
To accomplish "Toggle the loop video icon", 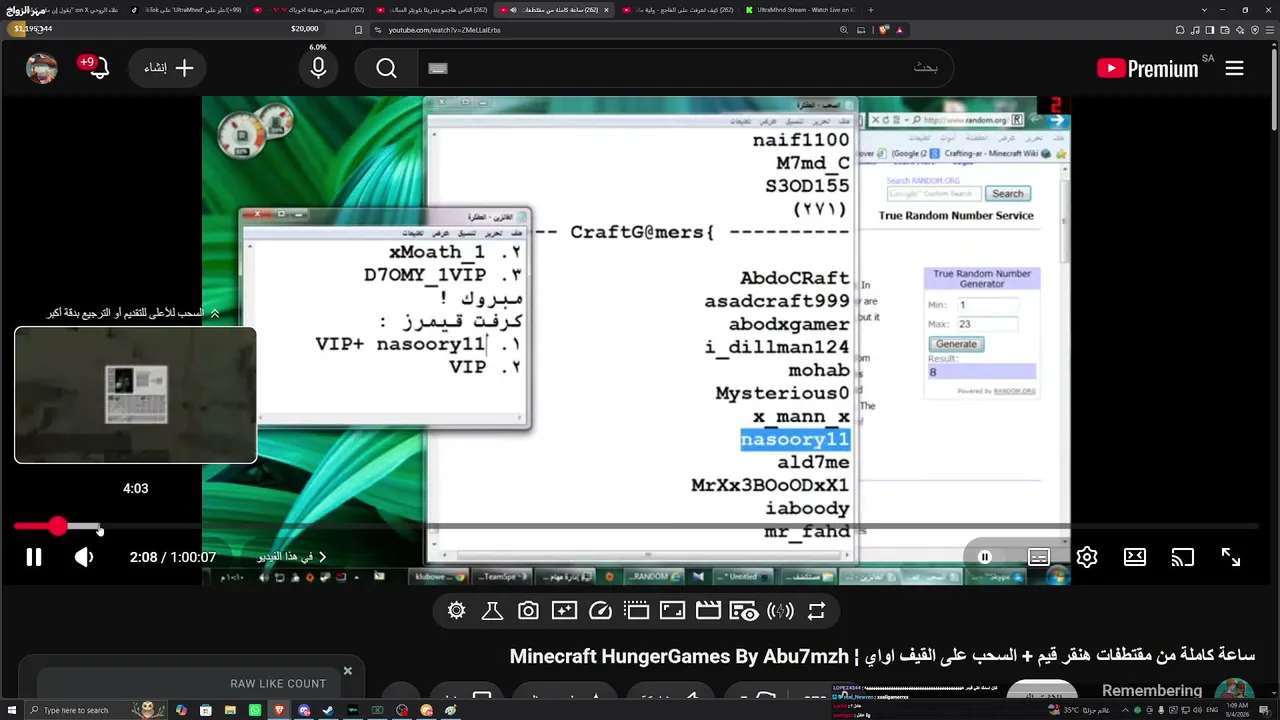I will (817, 611).
